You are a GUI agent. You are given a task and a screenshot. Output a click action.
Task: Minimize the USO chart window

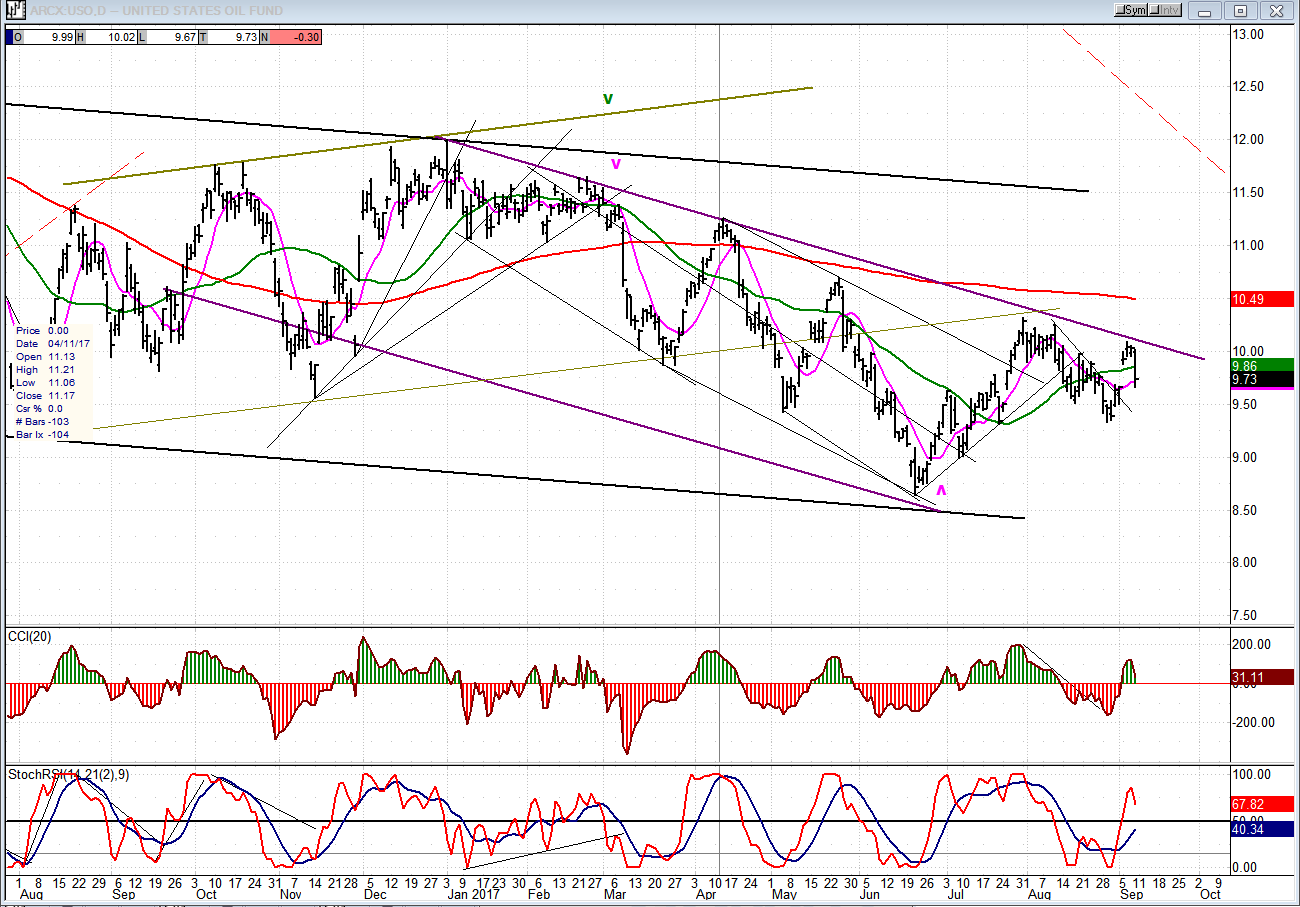[x=1206, y=10]
